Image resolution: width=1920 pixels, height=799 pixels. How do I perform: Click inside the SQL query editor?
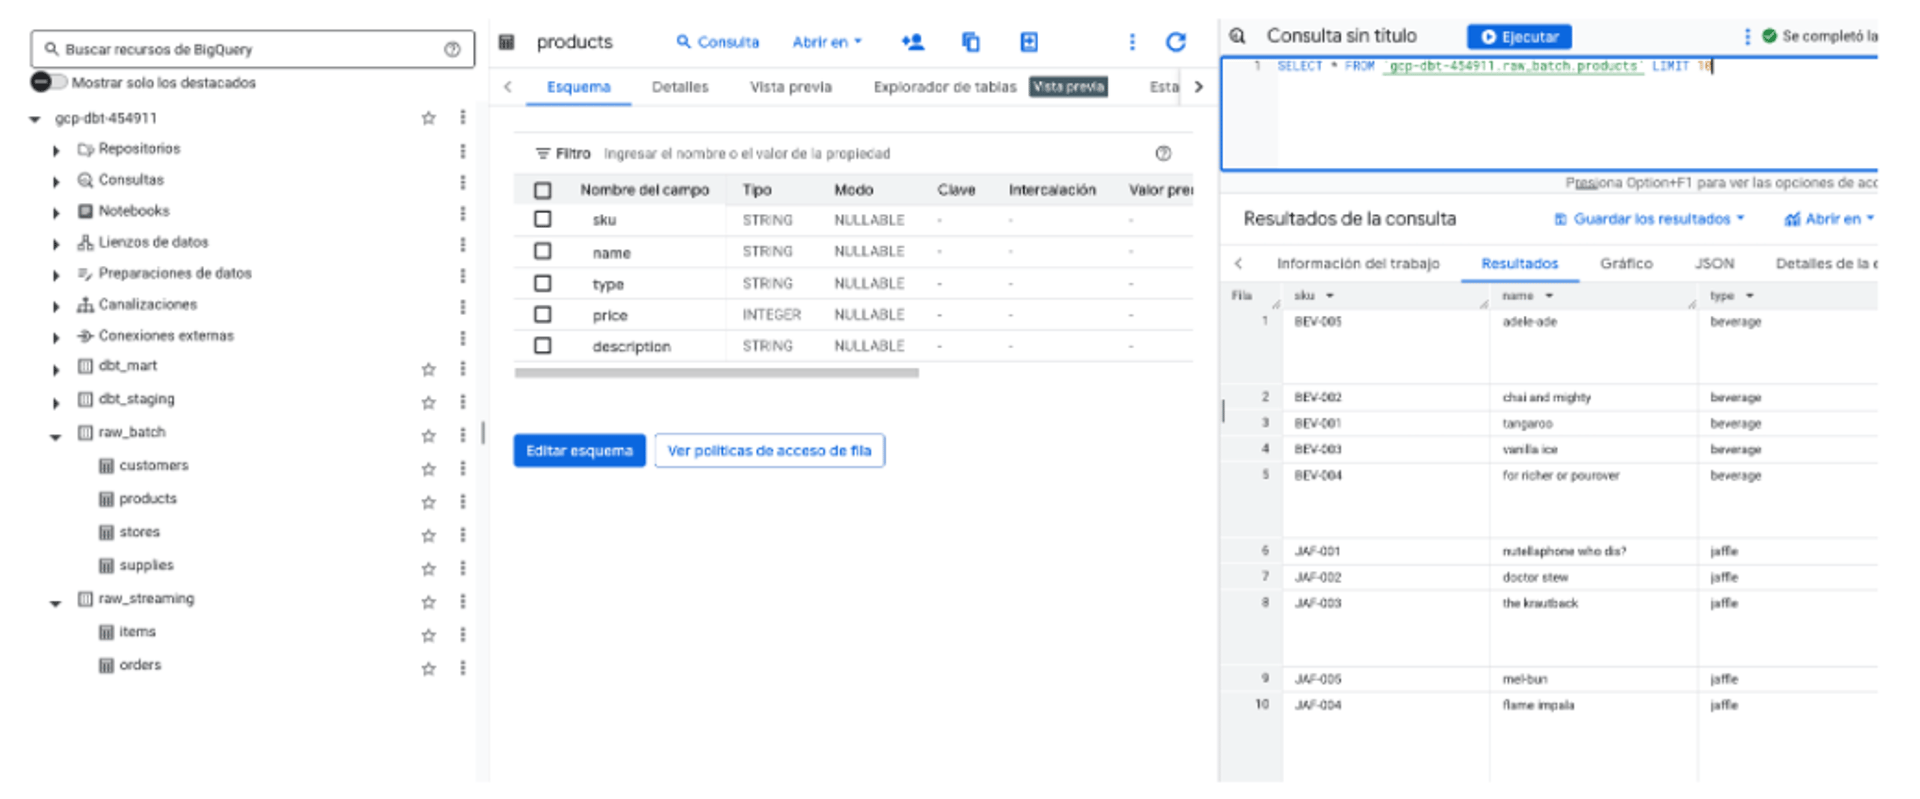1548,113
